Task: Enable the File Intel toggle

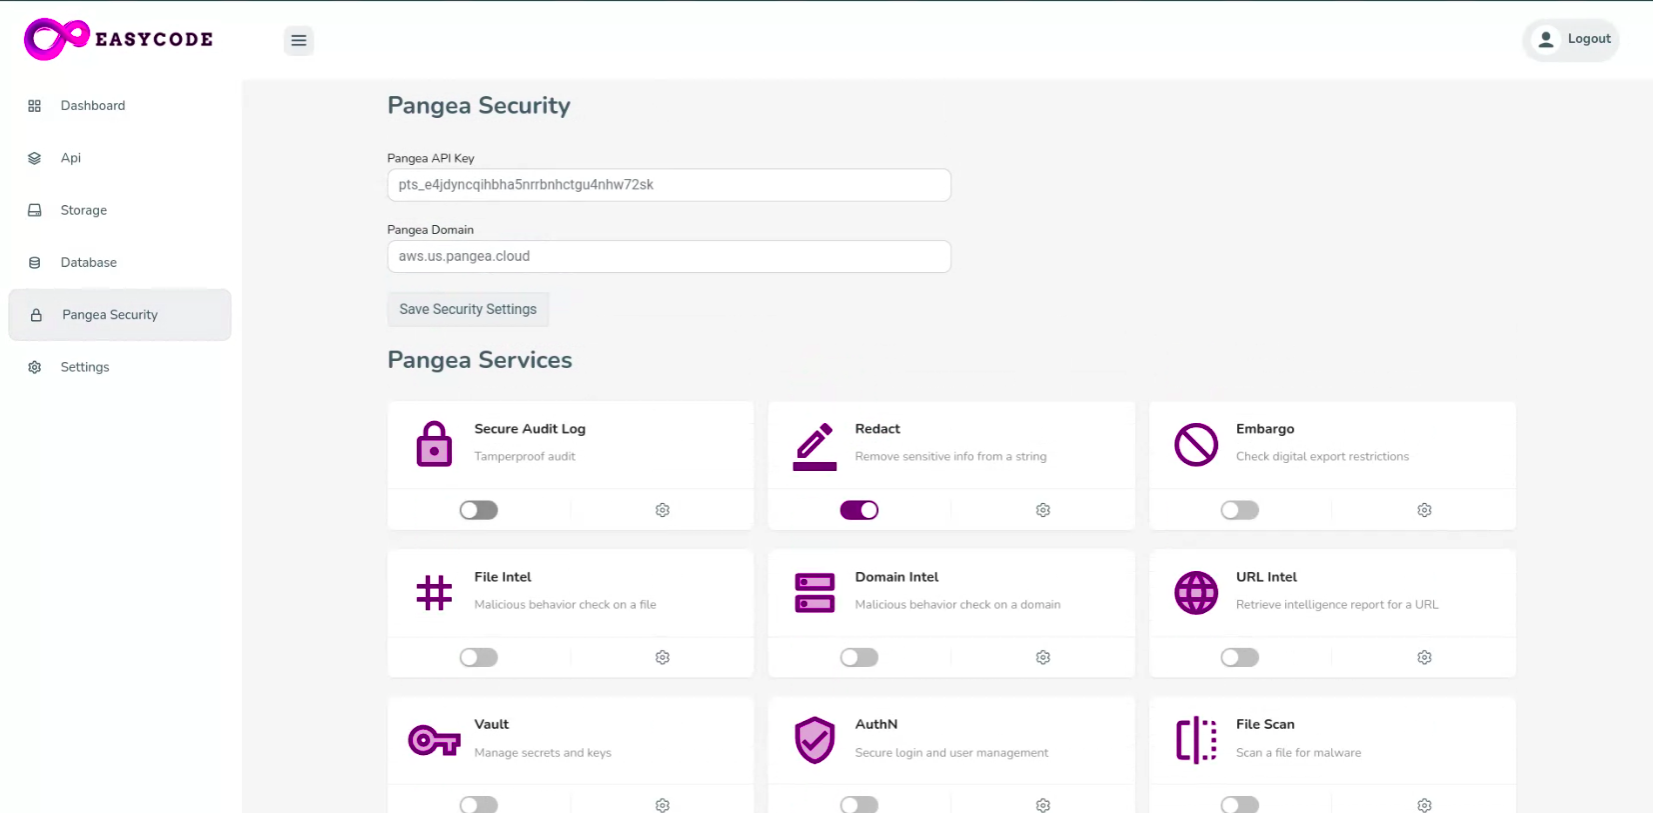Action: pyautogui.click(x=479, y=657)
